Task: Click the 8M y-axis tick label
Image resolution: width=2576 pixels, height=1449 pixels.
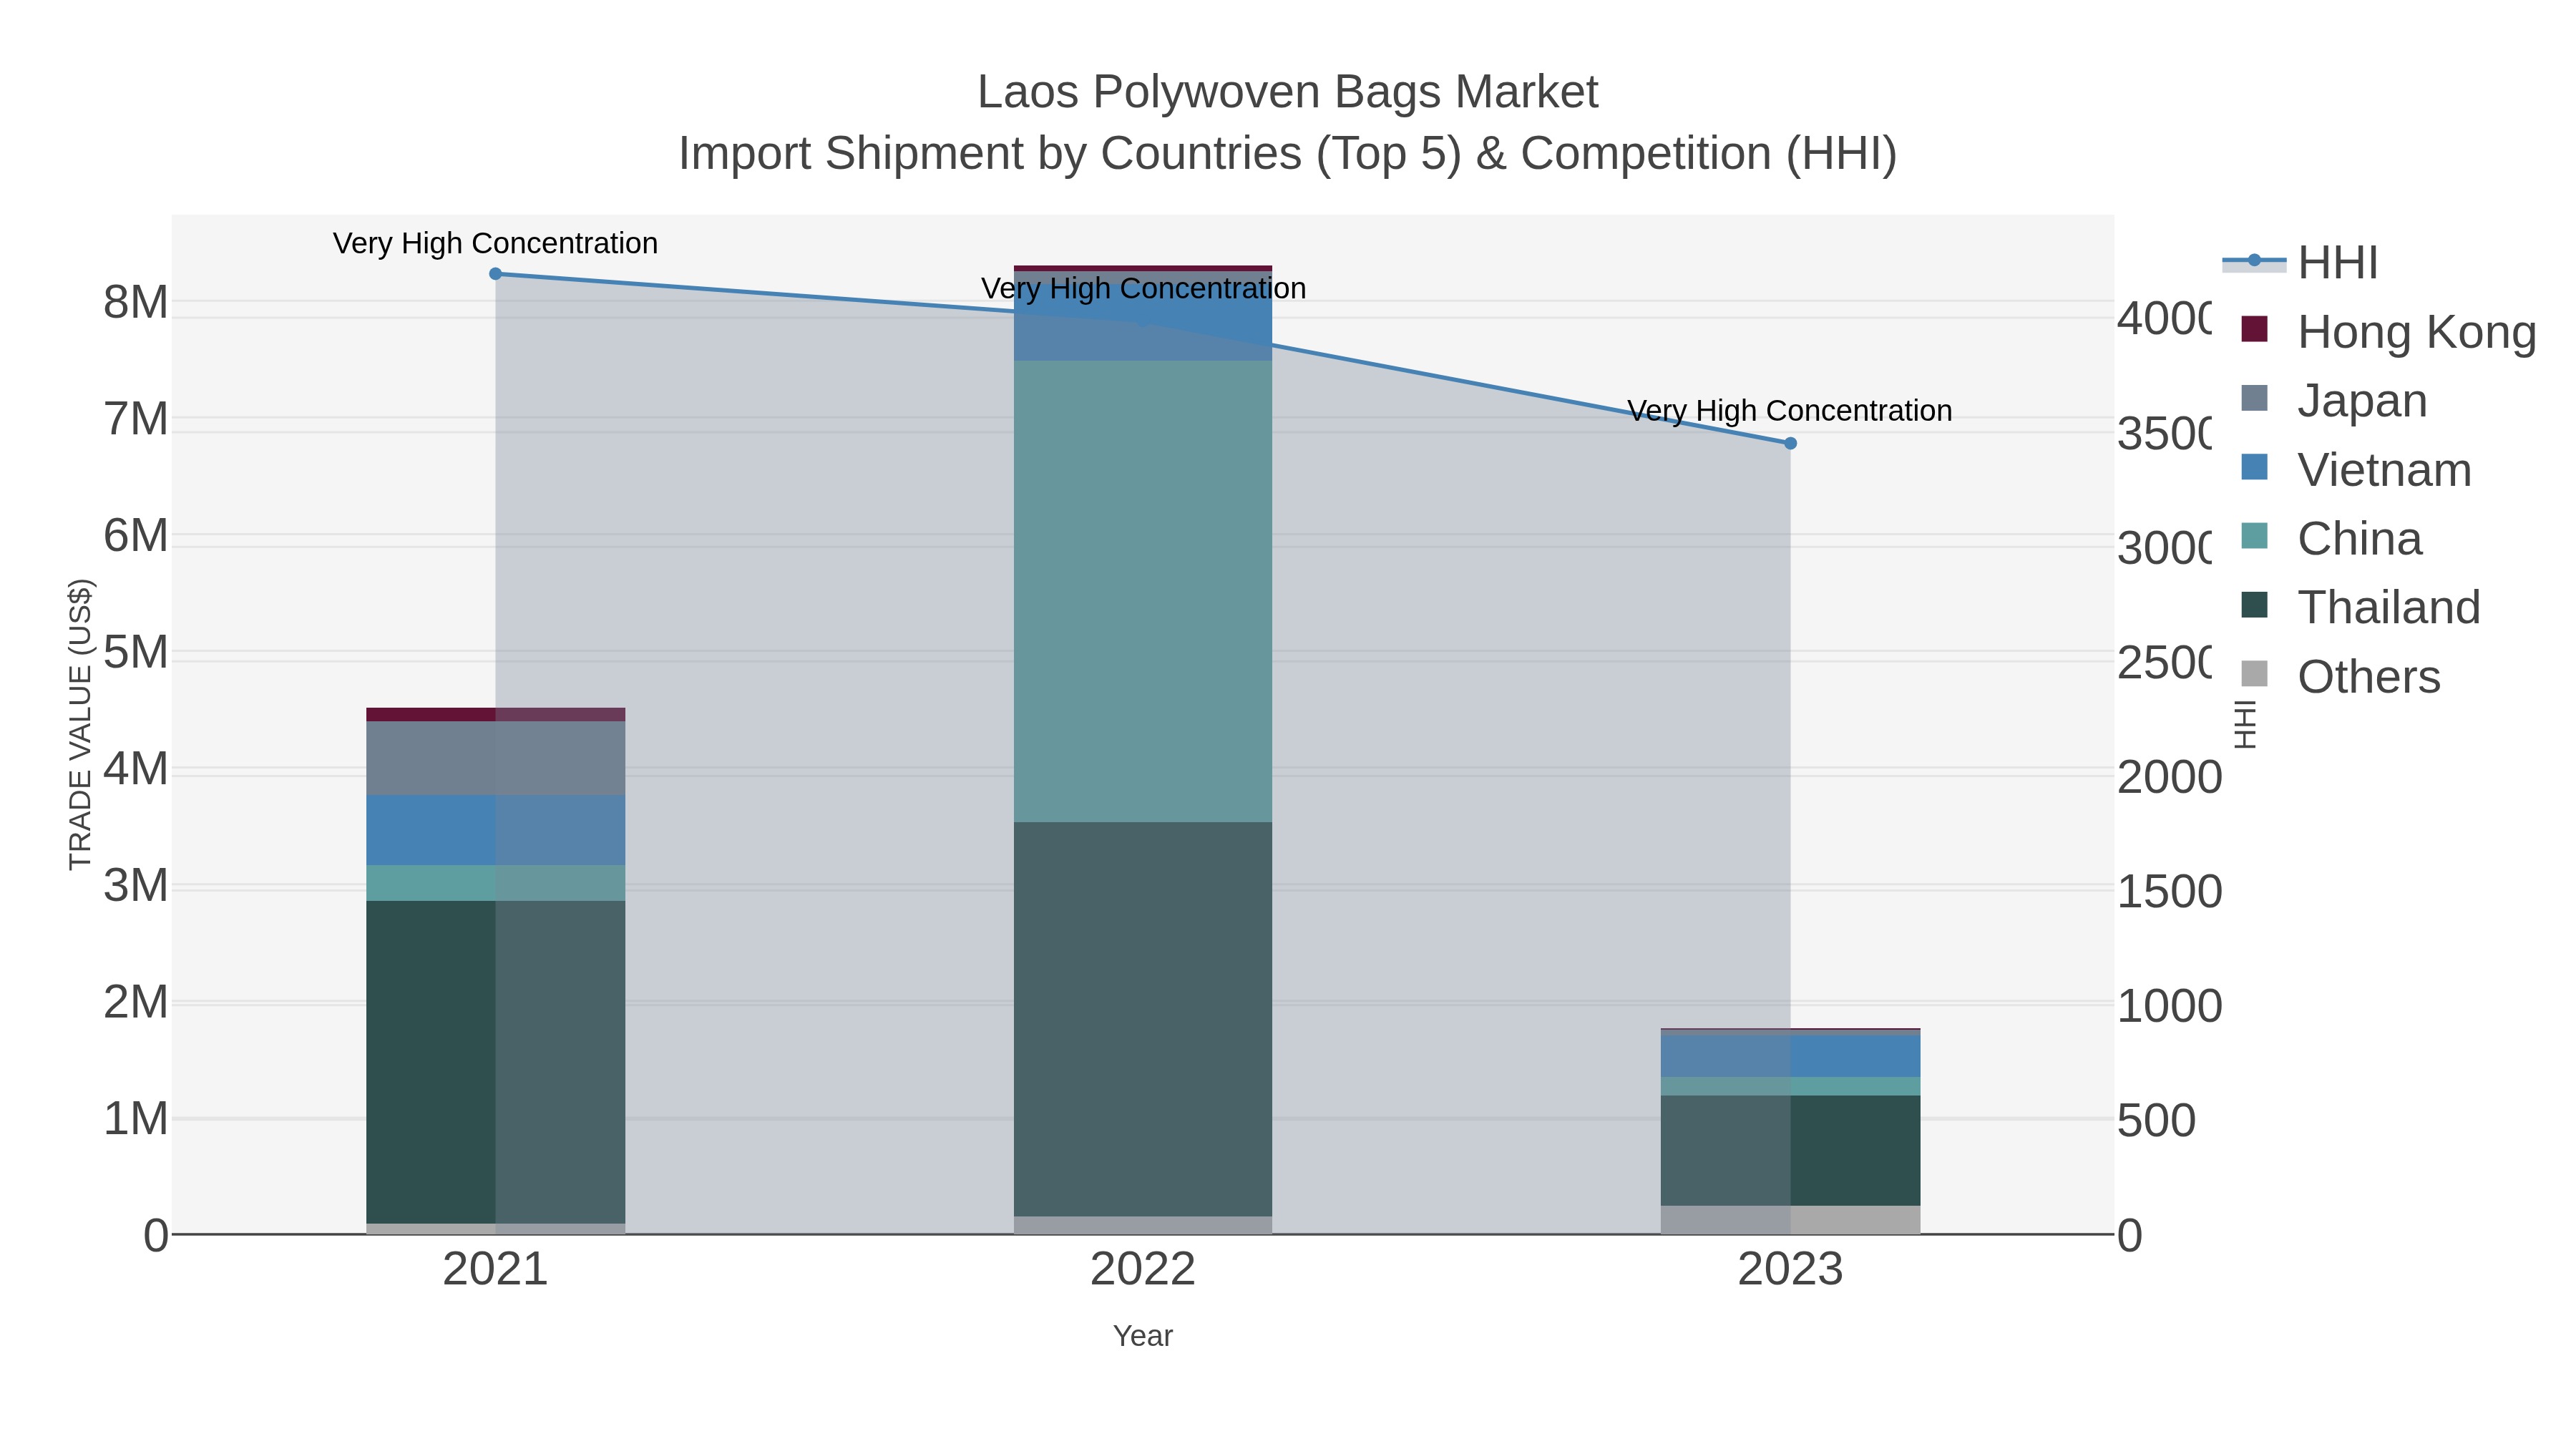Action: [136, 302]
